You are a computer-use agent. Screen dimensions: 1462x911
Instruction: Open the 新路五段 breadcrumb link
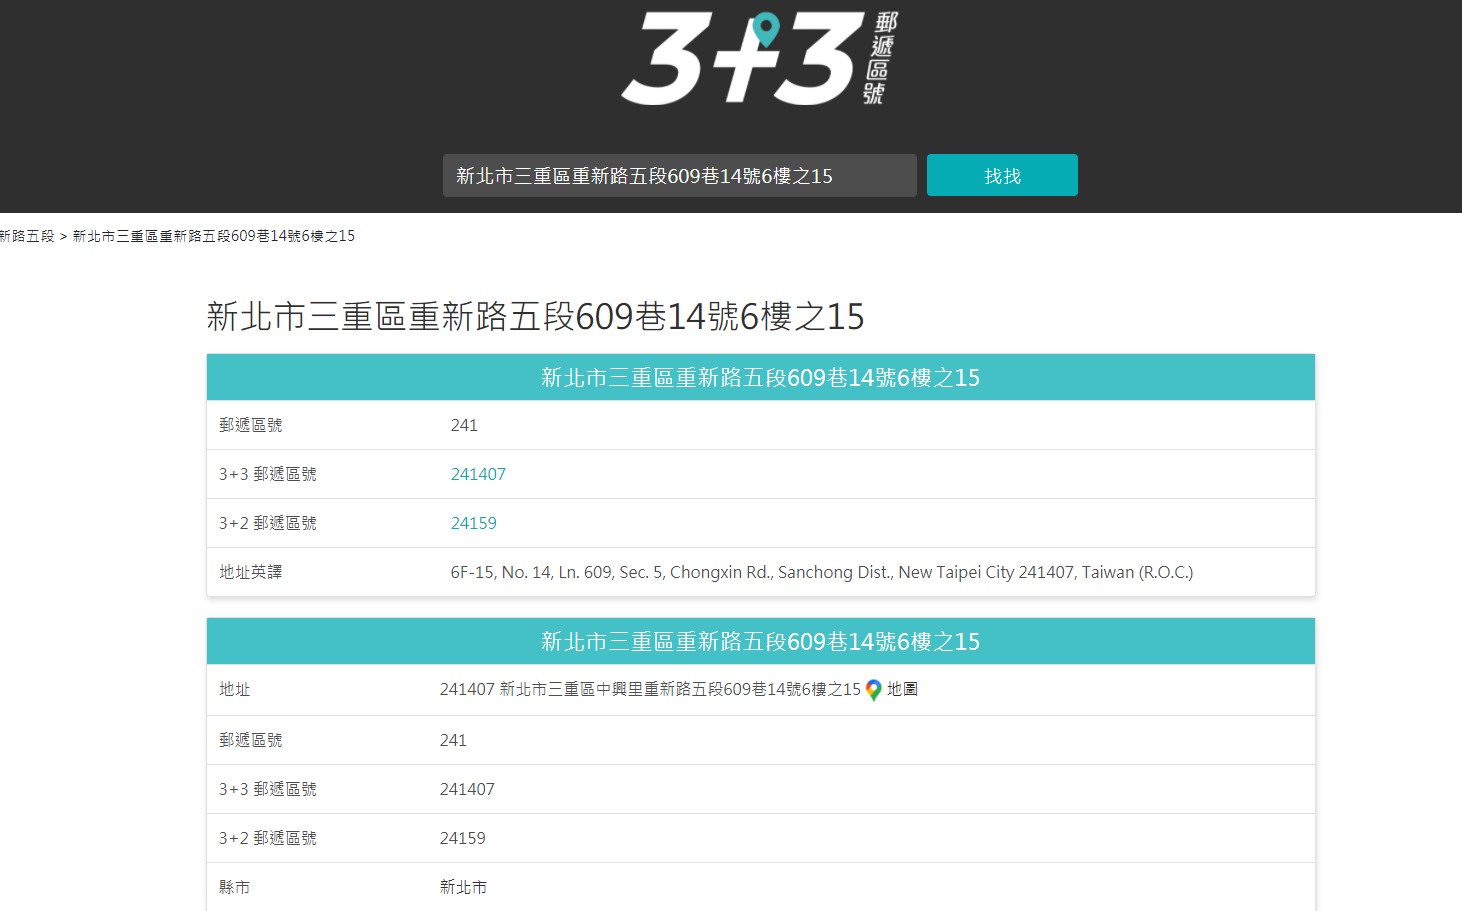pyautogui.click(x=27, y=236)
